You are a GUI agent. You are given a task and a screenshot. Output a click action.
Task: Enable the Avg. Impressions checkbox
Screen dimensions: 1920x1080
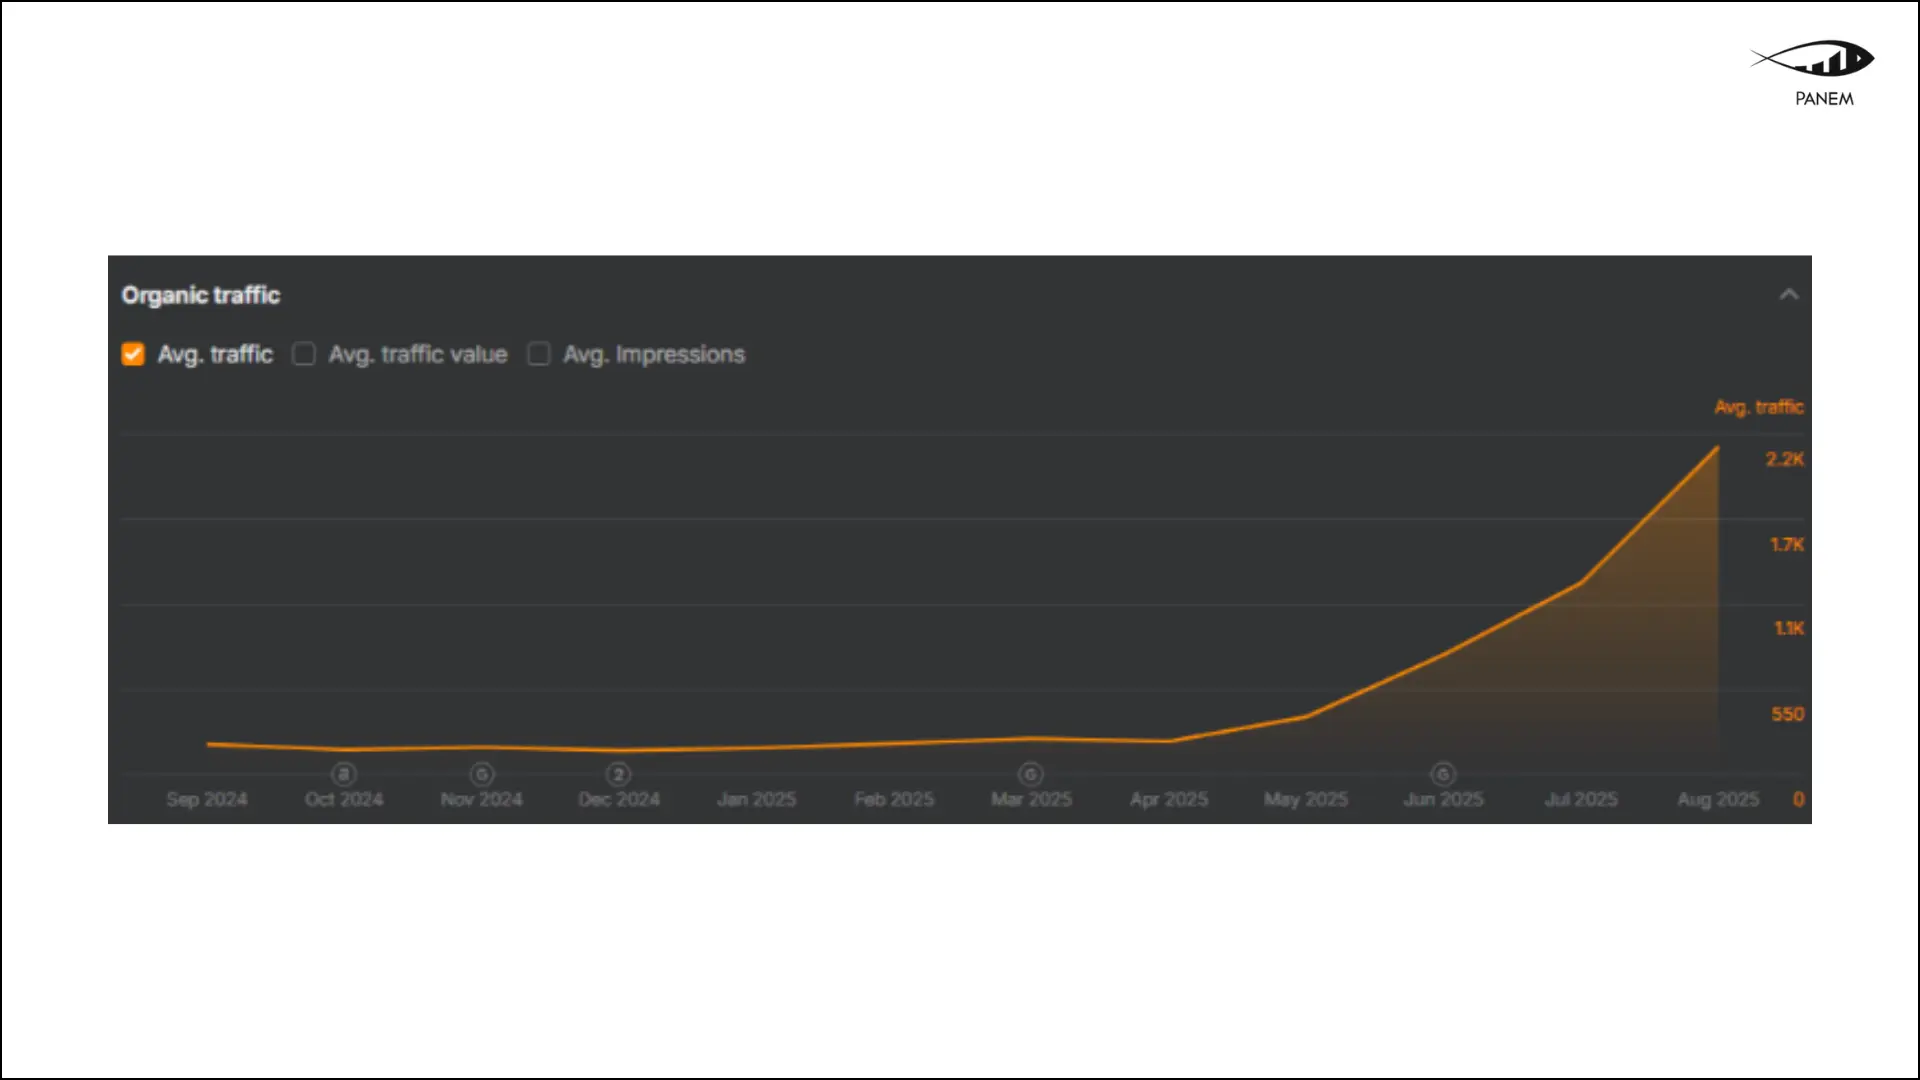(539, 354)
